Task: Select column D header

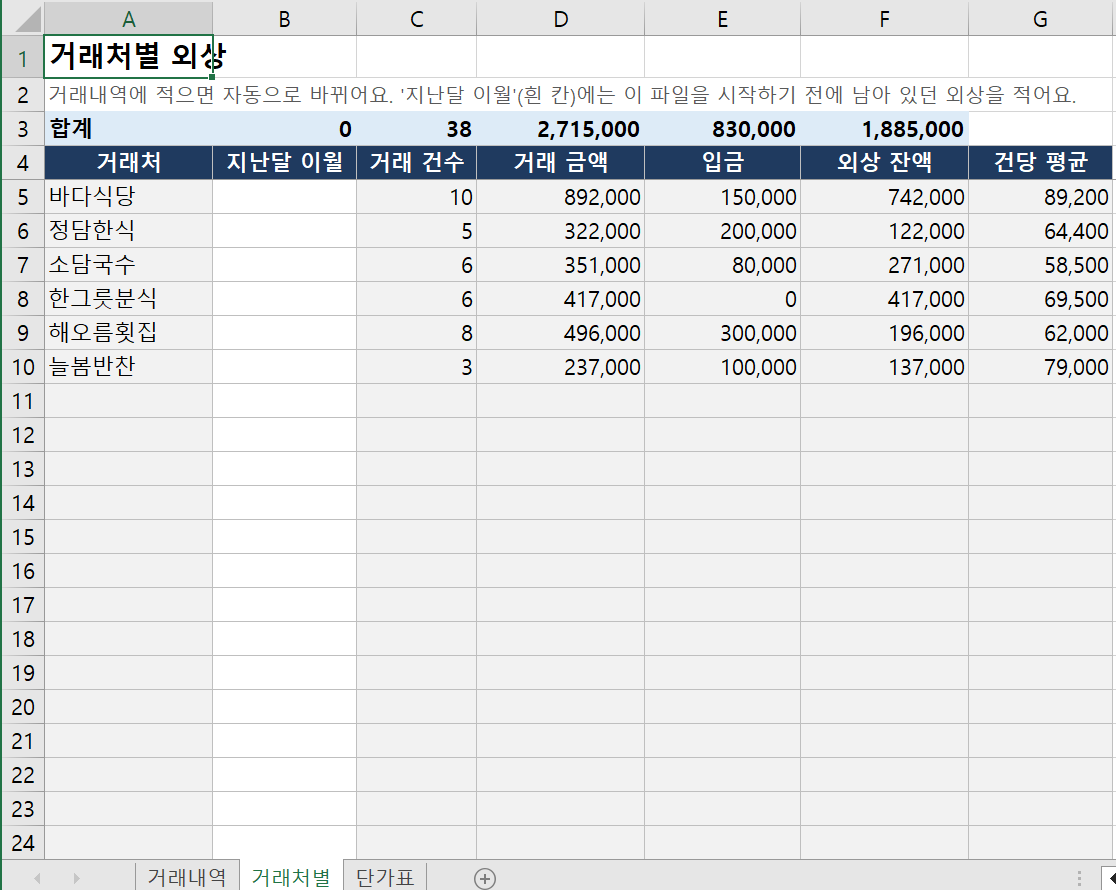Action: tap(560, 19)
